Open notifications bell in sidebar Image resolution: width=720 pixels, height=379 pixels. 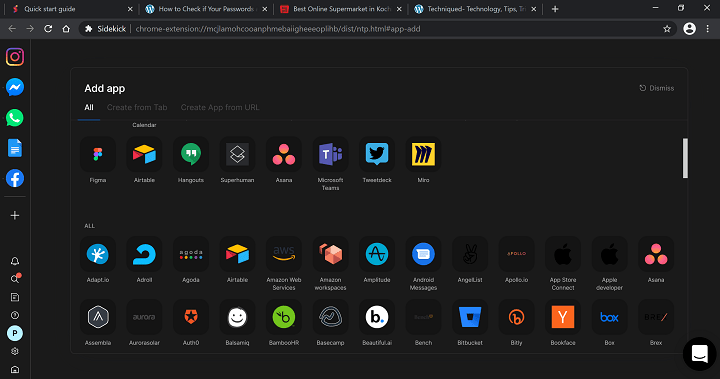click(15, 261)
